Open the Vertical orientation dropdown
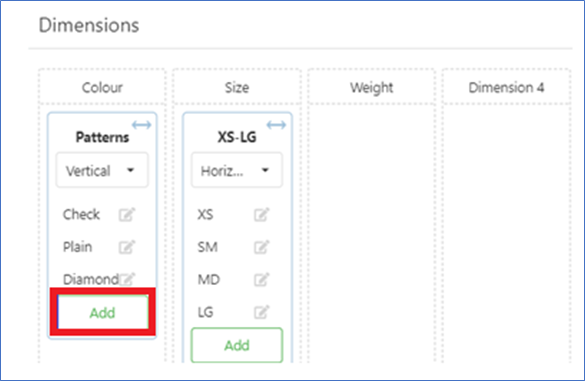The height and width of the screenshot is (381, 585). click(102, 170)
